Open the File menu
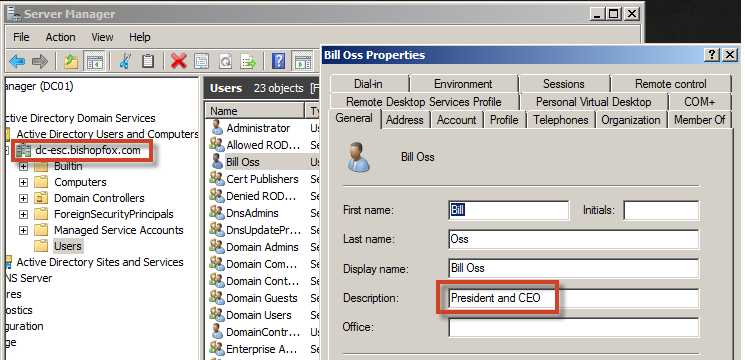Viewport: 745px width, 360px height. [21, 37]
